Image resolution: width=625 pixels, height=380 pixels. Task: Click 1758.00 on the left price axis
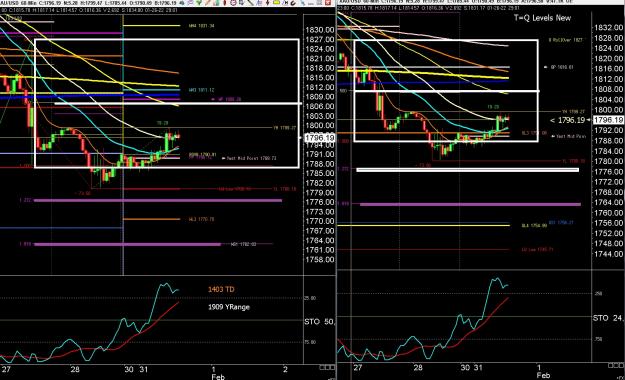pyautogui.click(x=320, y=260)
